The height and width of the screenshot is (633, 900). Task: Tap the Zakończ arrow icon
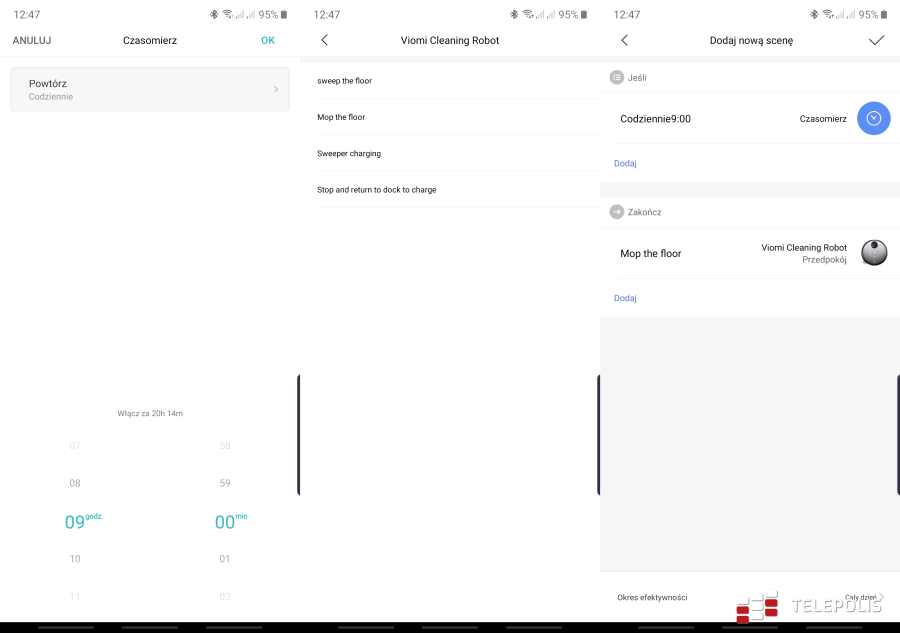pyautogui.click(x=617, y=212)
